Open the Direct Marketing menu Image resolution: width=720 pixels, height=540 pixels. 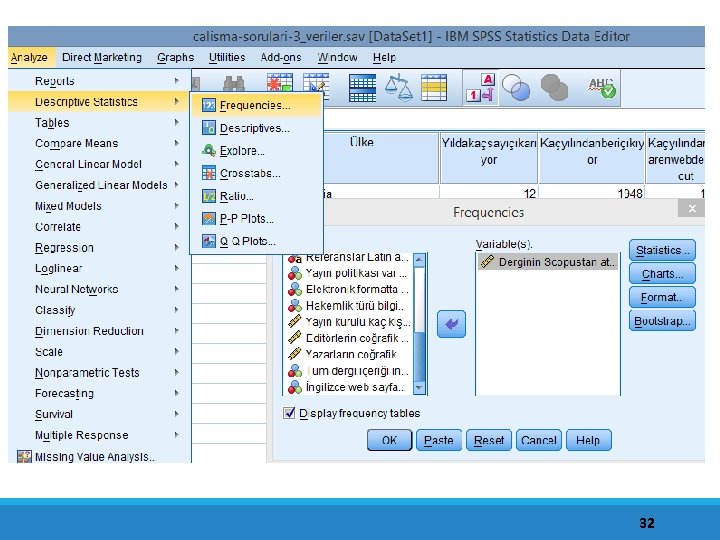(x=101, y=57)
